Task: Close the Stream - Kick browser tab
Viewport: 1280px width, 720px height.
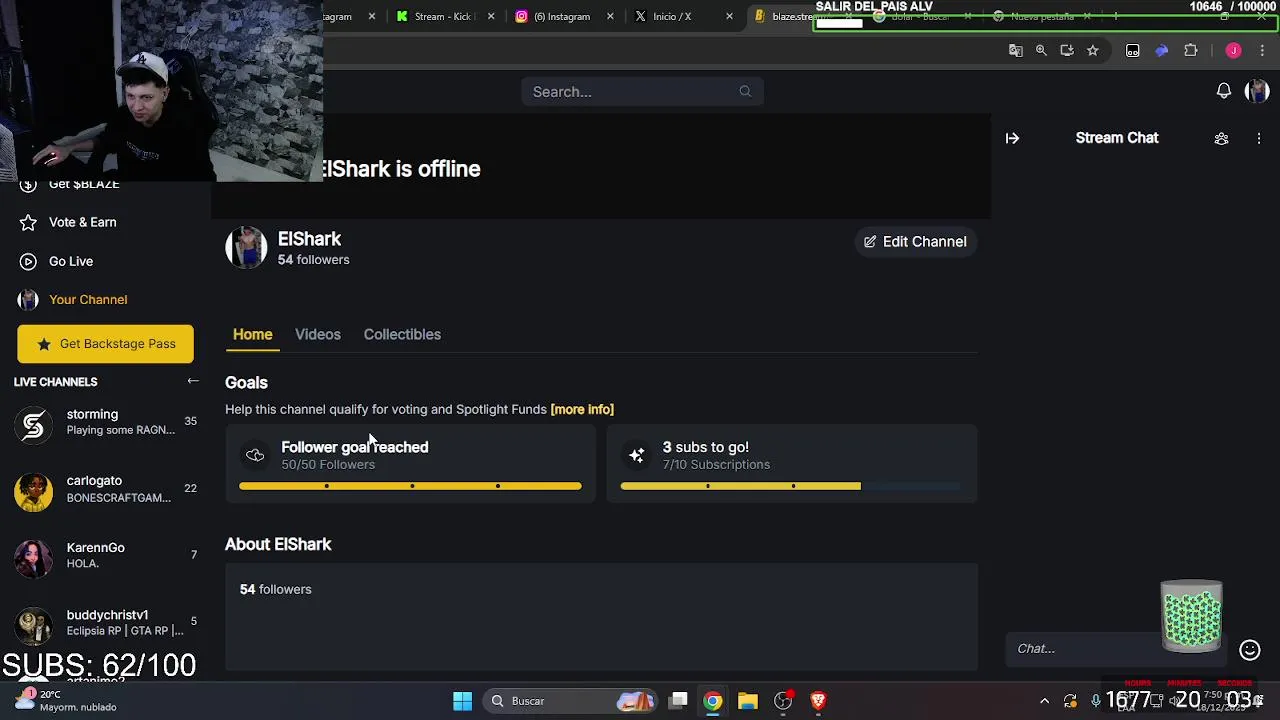Action: point(491,16)
